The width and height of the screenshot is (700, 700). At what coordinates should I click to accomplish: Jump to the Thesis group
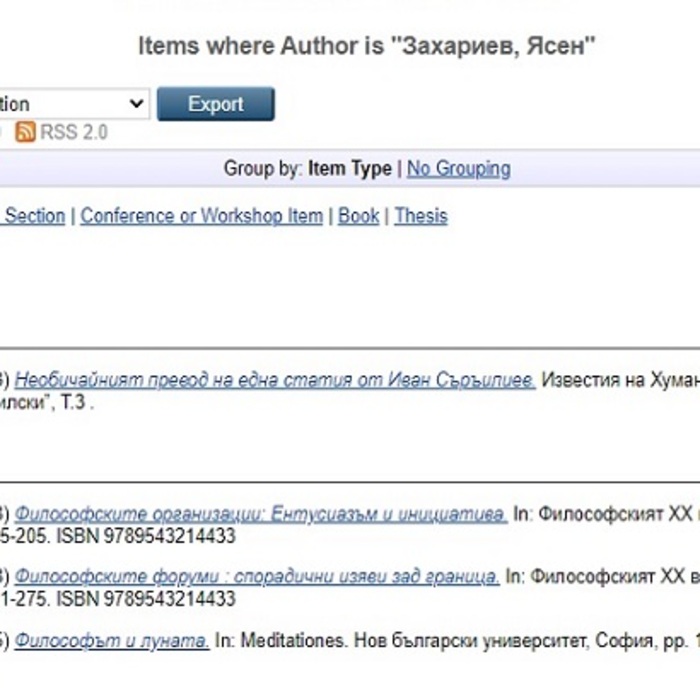point(421,216)
